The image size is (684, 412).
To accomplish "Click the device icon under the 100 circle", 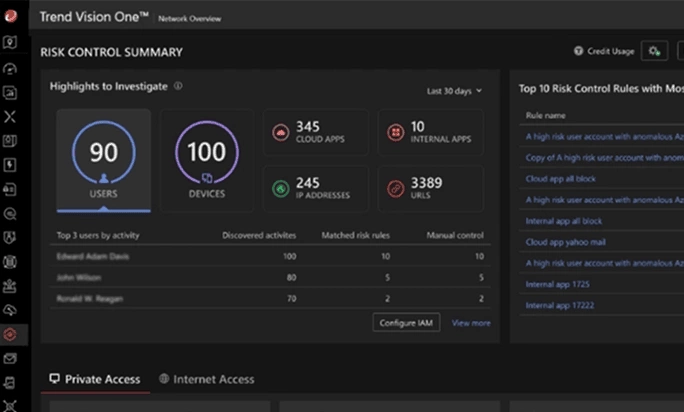I will pyautogui.click(x=207, y=178).
